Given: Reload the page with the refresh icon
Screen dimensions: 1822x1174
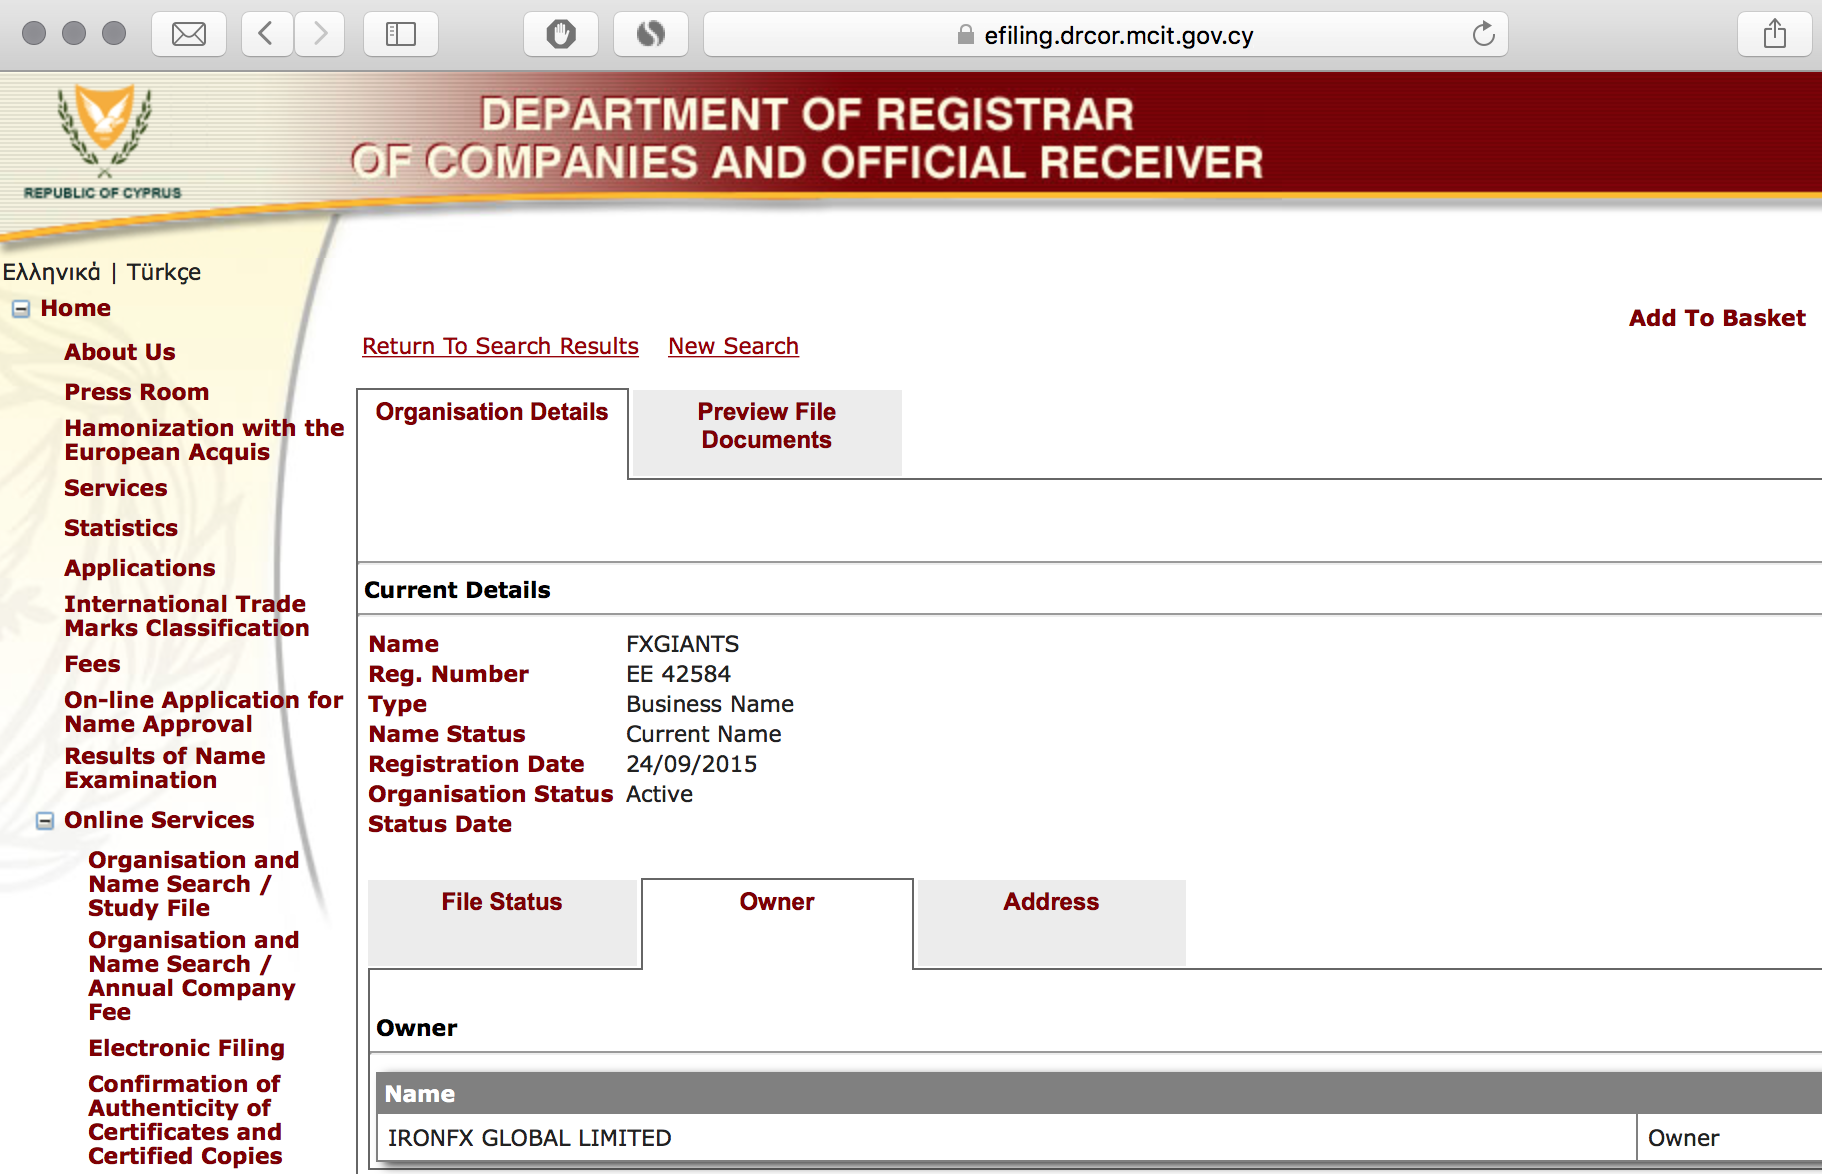Looking at the screenshot, I should (x=1483, y=35).
